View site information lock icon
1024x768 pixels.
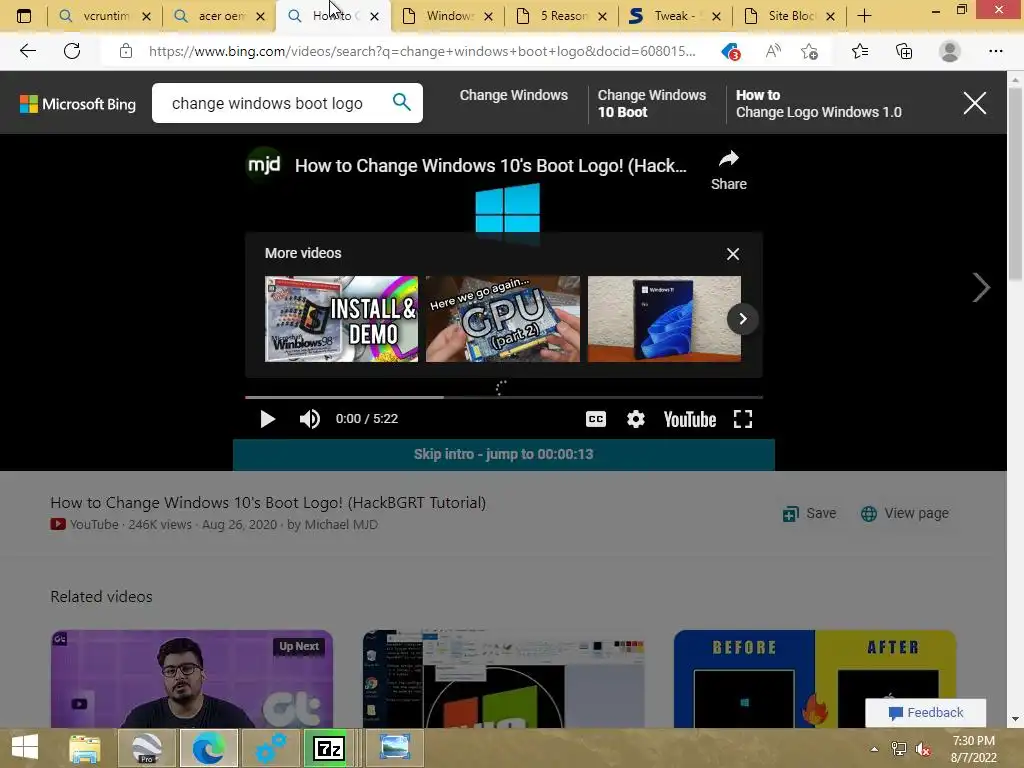pyautogui.click(x=126, y=51)
